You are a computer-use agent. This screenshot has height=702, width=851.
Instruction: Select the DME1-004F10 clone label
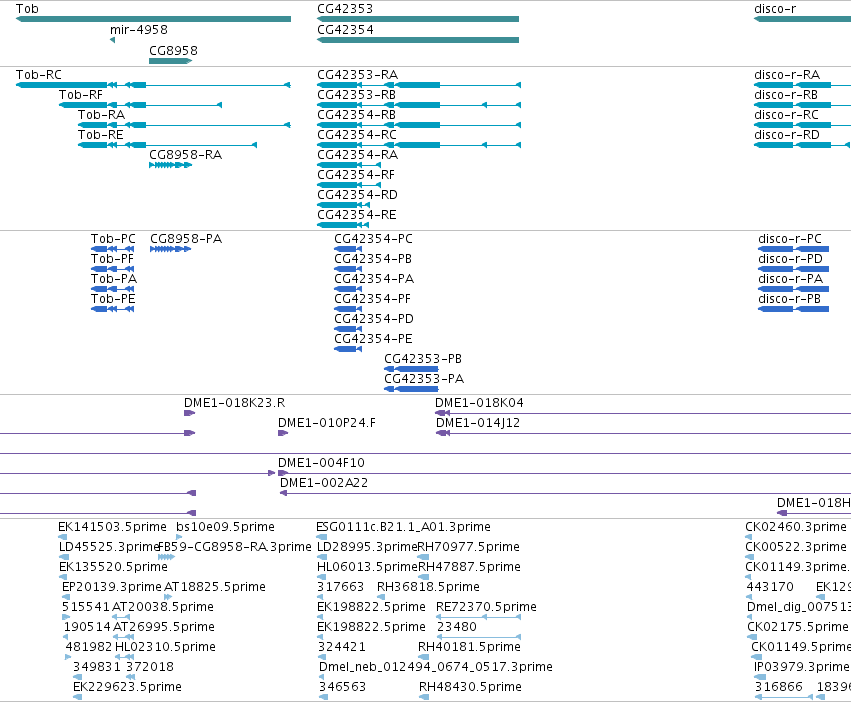tap(321, 464)
